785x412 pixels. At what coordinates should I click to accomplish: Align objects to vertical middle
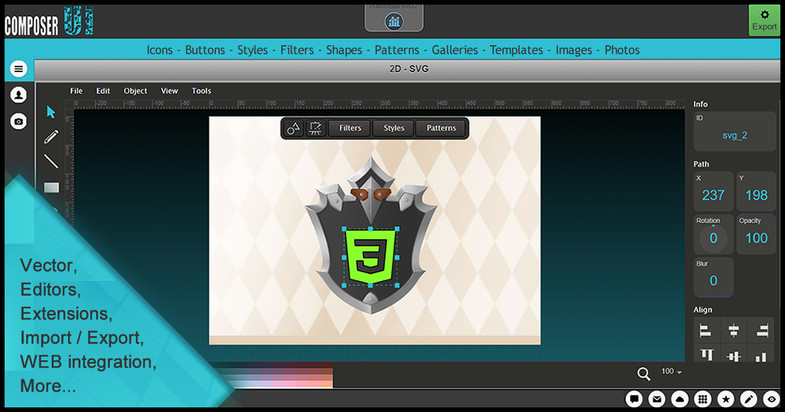pyautogui.click(x=734, y=356)
